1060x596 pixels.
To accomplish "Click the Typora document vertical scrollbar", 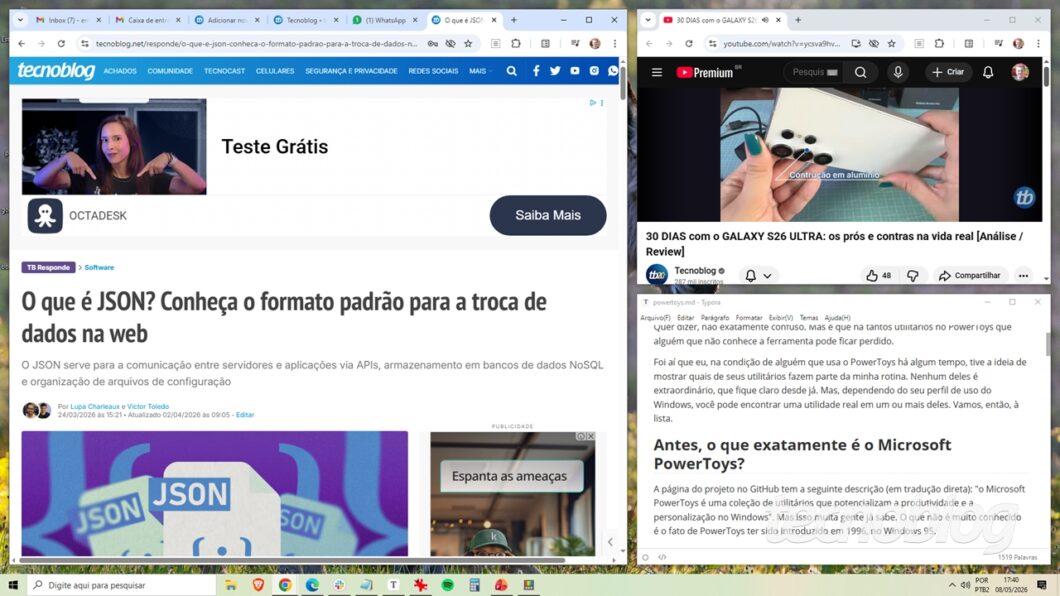I will pyautogui.click(x=1047, y=343).
